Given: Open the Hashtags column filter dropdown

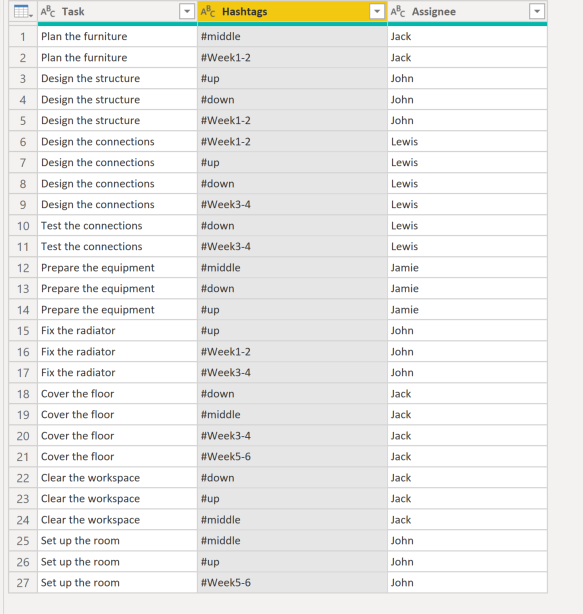Looking at the screenshot, I should pyautogui.click(x=377, y=11).
